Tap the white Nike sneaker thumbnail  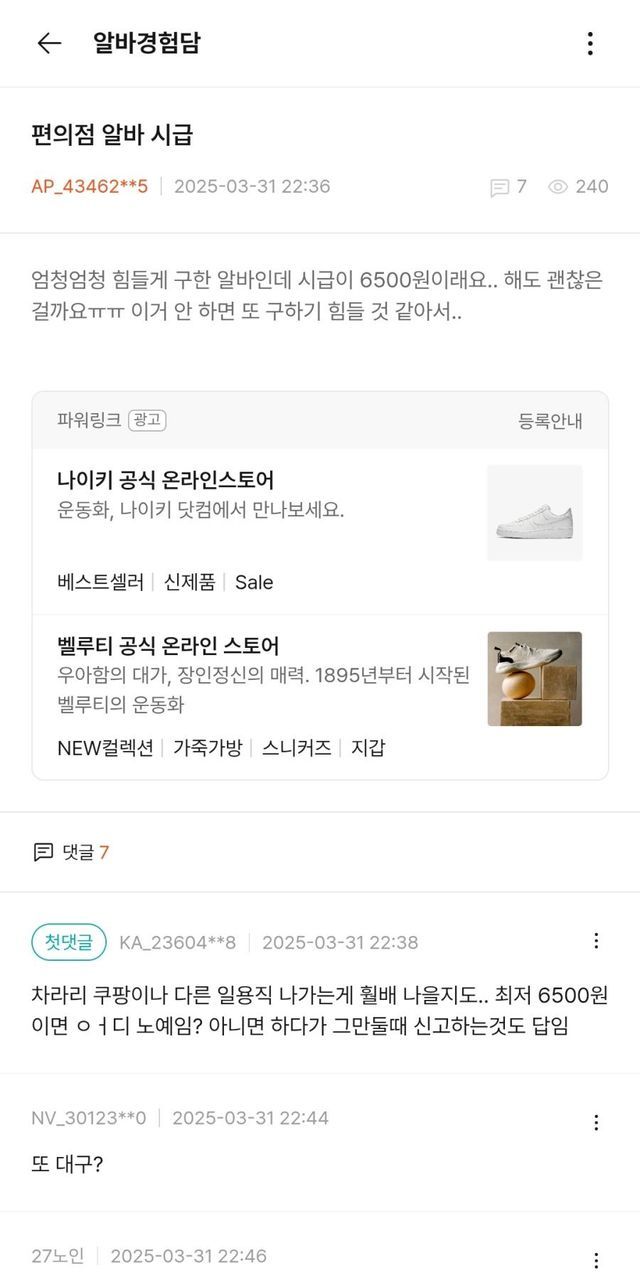tap(534, 513)
